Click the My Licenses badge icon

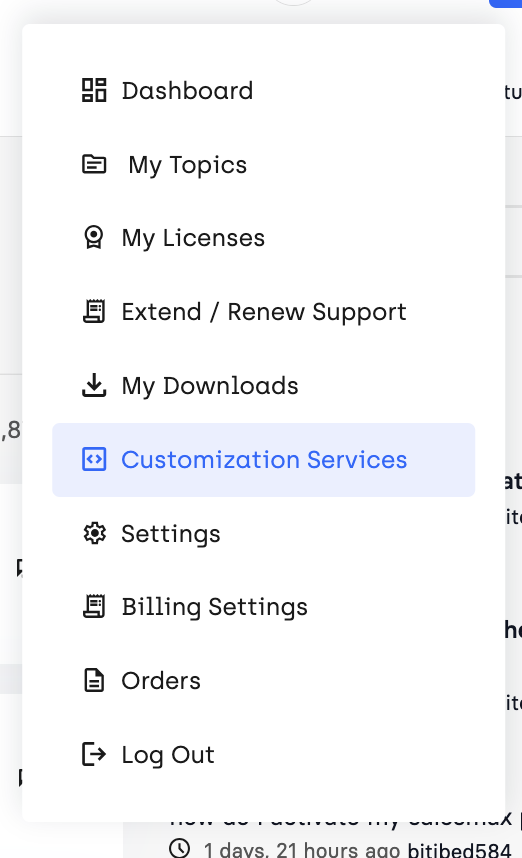point(94,238)
